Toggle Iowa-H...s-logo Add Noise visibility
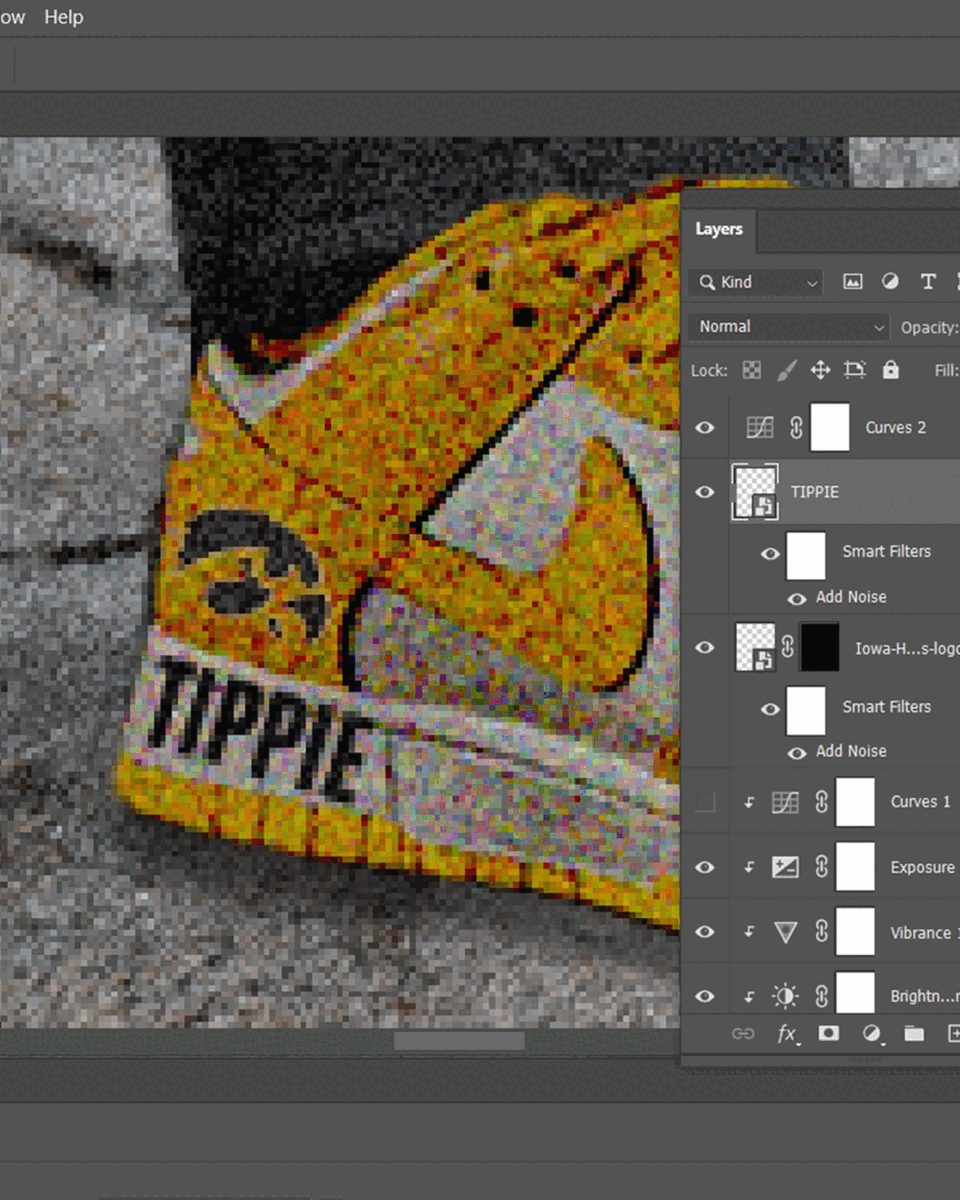The width and height of the screenshot is (960, 1200). pos(797,754)
